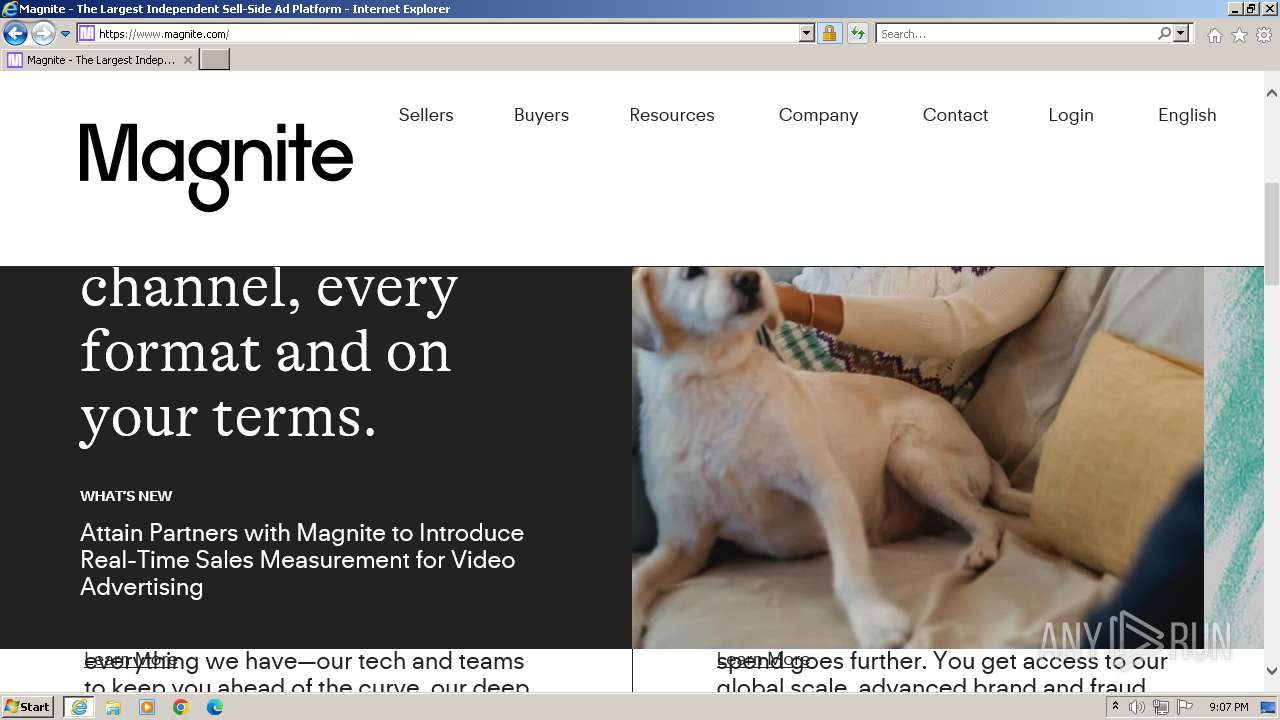Click the Magnite logo
Screen dimensions: 1280x720
pos(216,167)
